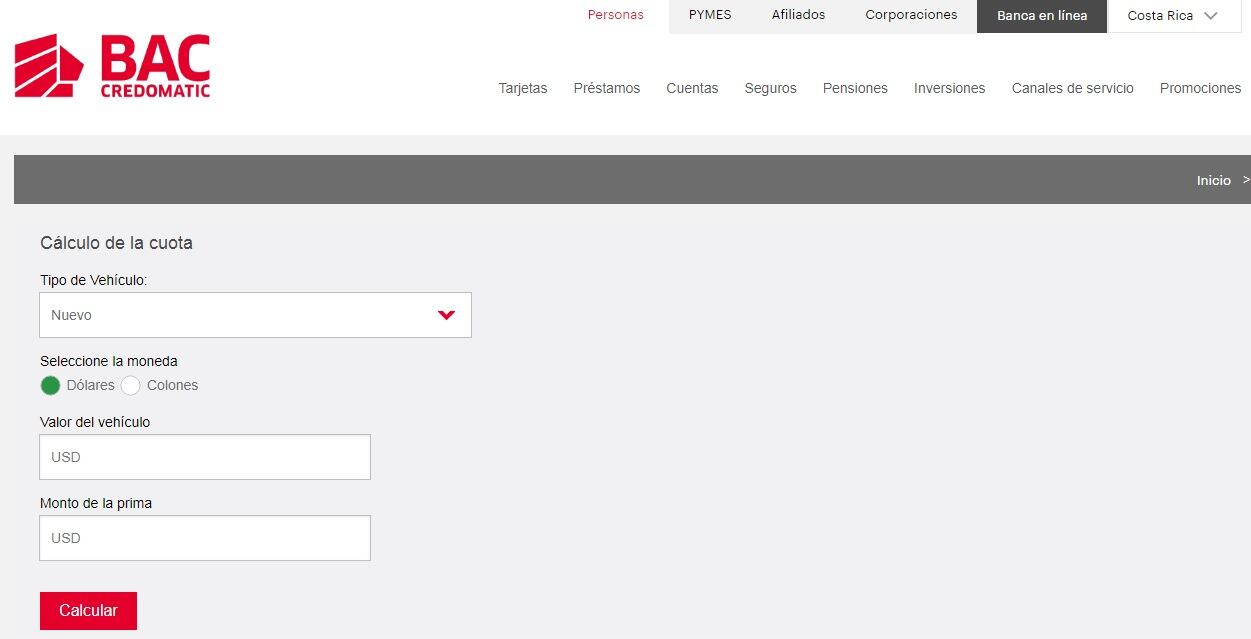Open the Tarjetas menu
Image resolution: width=1251 pixels, height=639 pixels.
pyautogui.click(x=523, y=88)
